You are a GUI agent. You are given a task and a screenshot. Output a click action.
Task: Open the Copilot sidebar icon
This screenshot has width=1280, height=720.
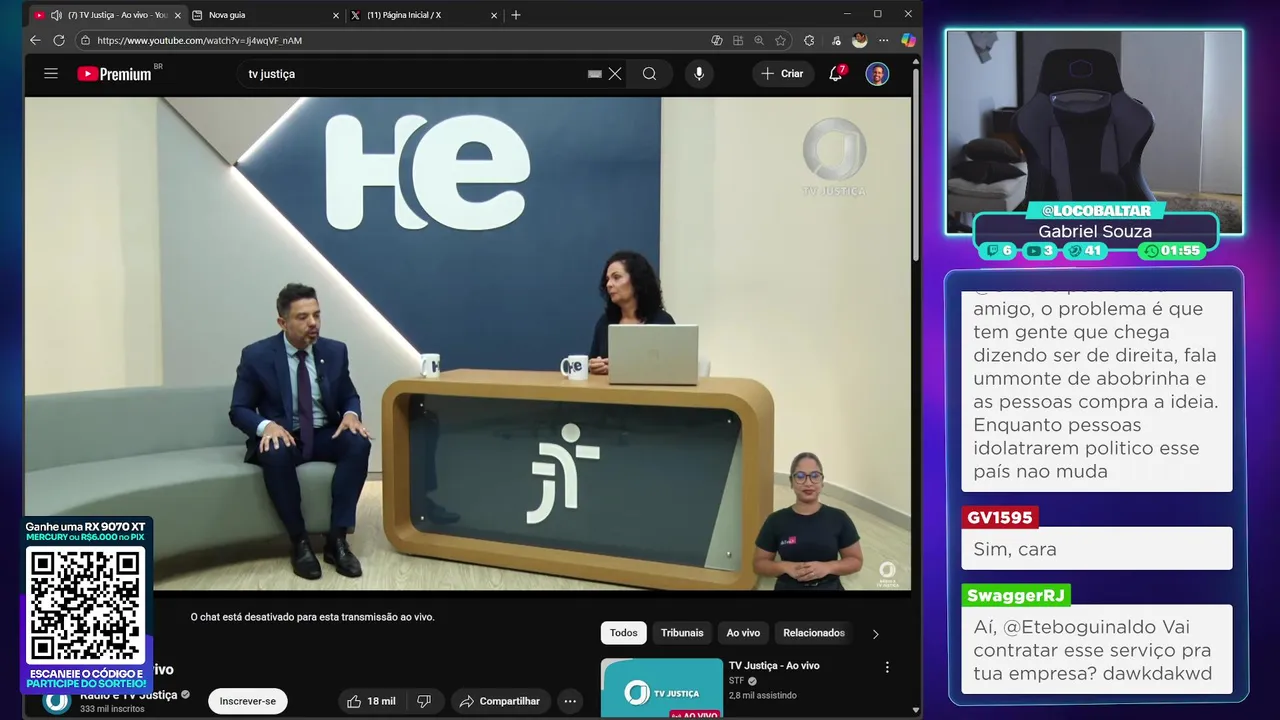coord(908,40)
